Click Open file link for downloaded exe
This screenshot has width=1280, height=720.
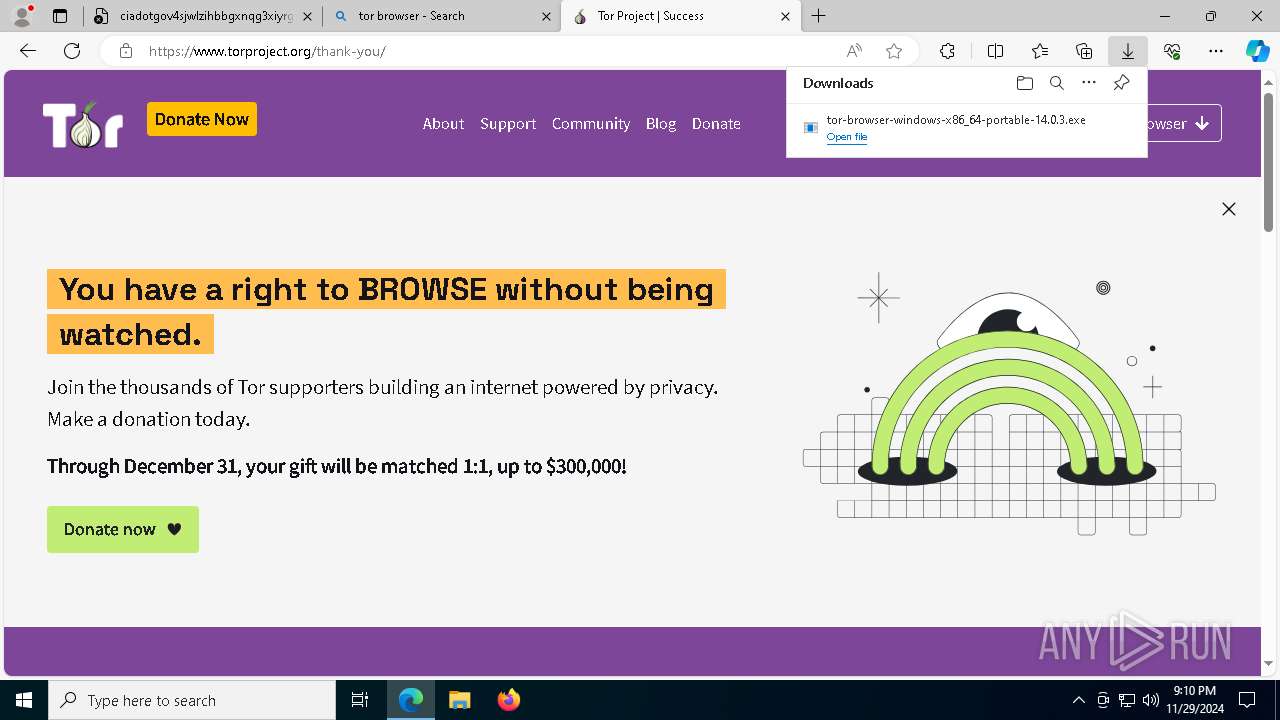click(x=847, y=137)
